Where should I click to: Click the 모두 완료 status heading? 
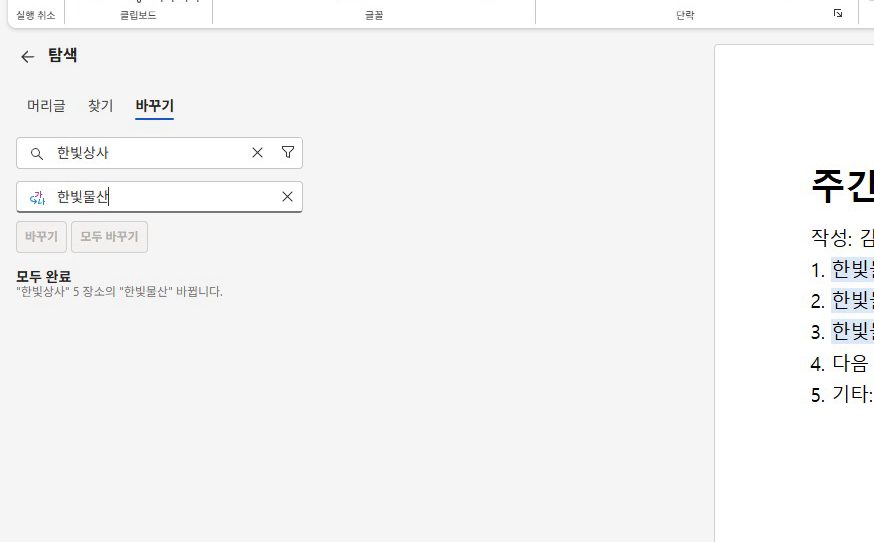[43, 276]
